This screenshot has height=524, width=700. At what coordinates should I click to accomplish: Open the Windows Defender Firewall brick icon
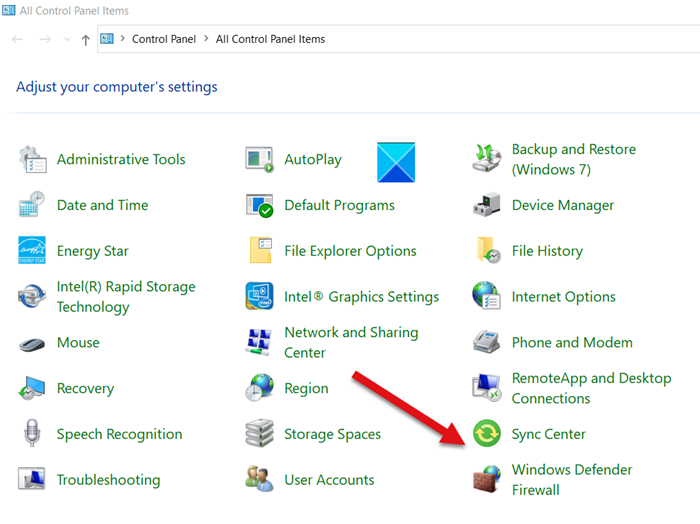(x=487, y=479)
